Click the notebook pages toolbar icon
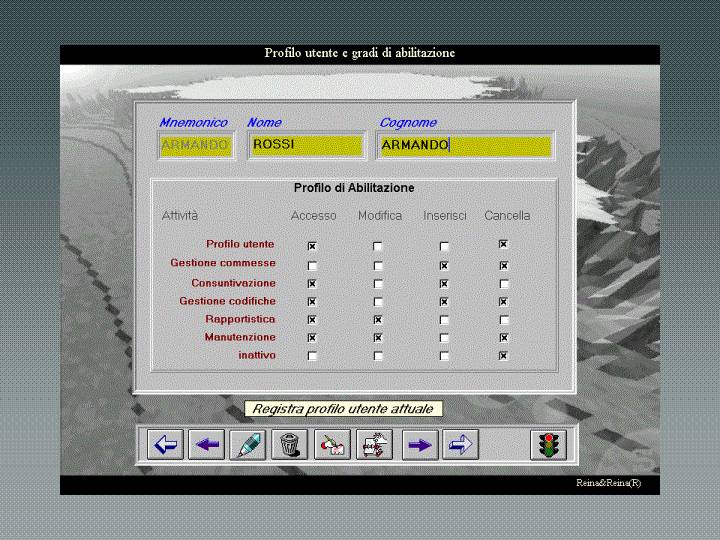The width and height of the screenshot is (720, 540). 375,444
